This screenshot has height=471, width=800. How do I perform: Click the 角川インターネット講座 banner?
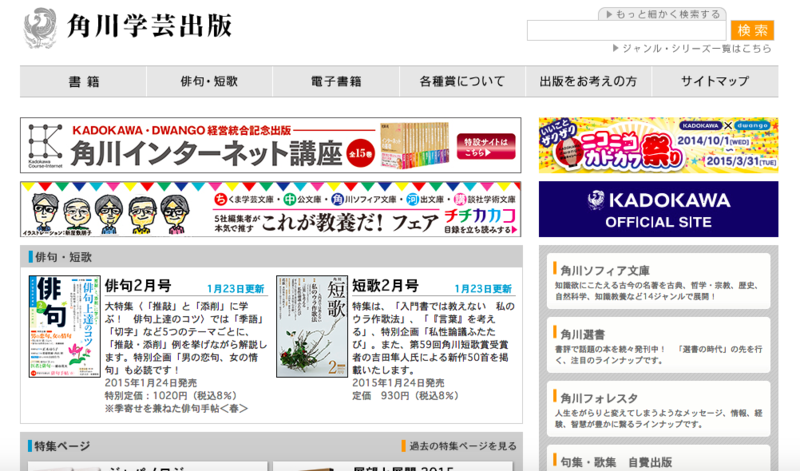271,145
